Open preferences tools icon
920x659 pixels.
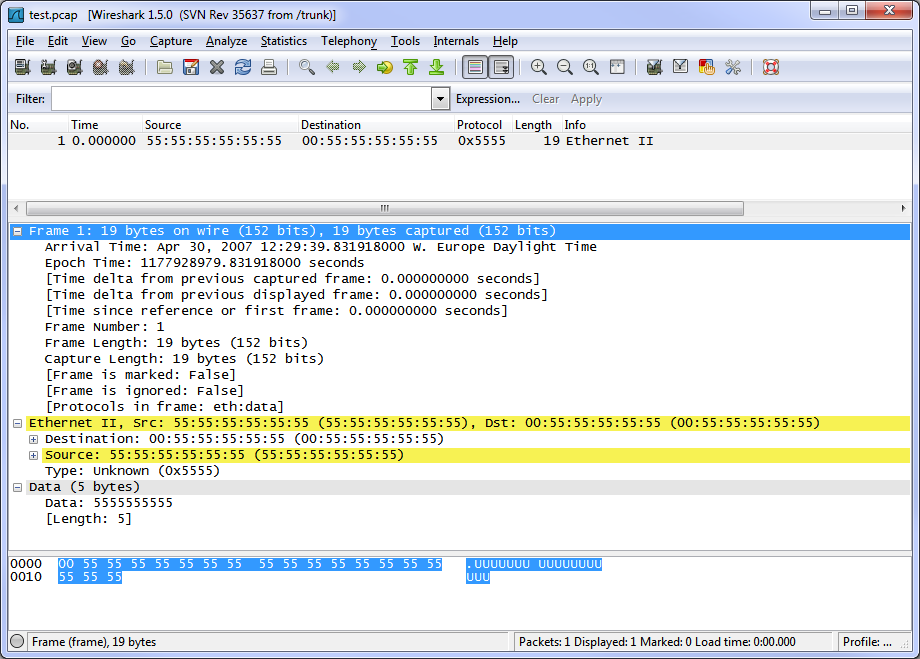733,67
